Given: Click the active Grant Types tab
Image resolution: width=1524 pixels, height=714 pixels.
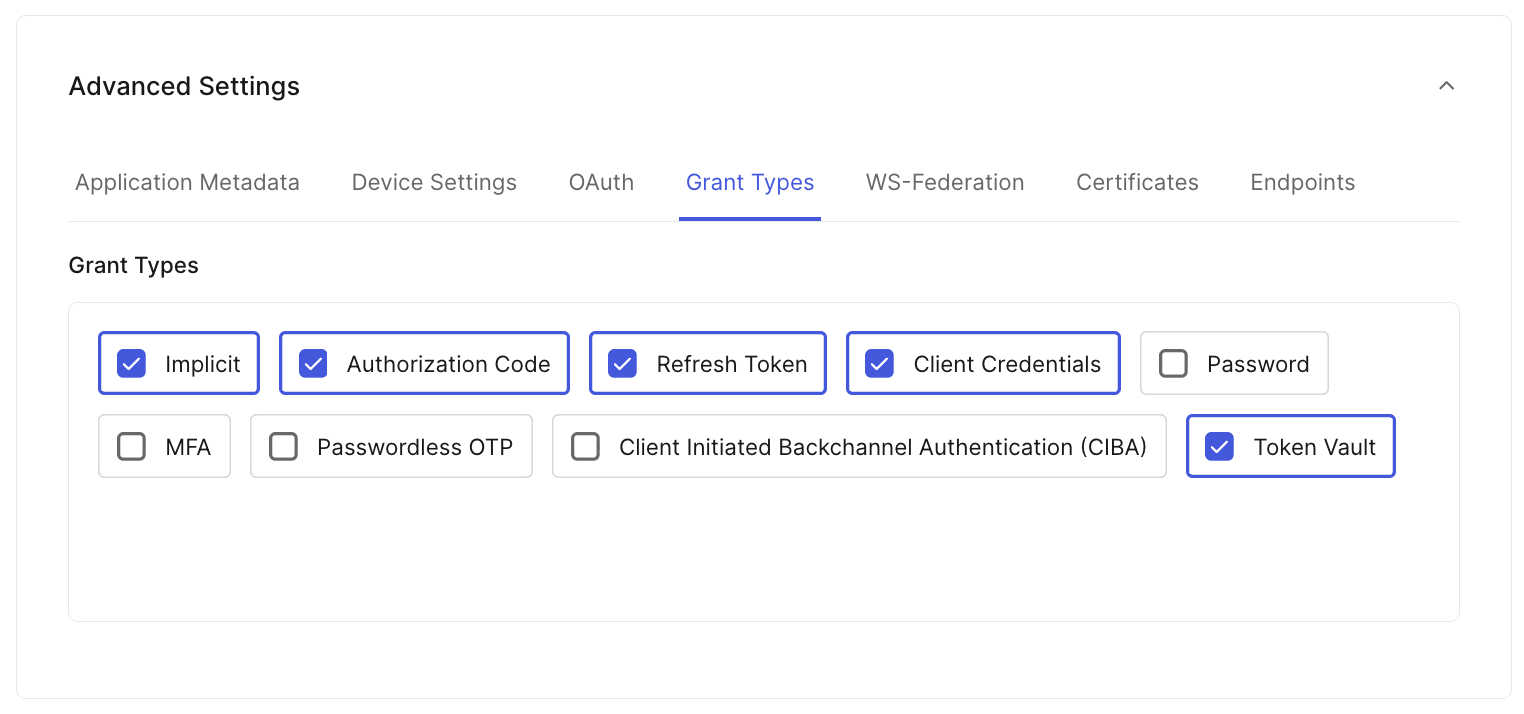Looking at the screenshot, I should 750,182.
